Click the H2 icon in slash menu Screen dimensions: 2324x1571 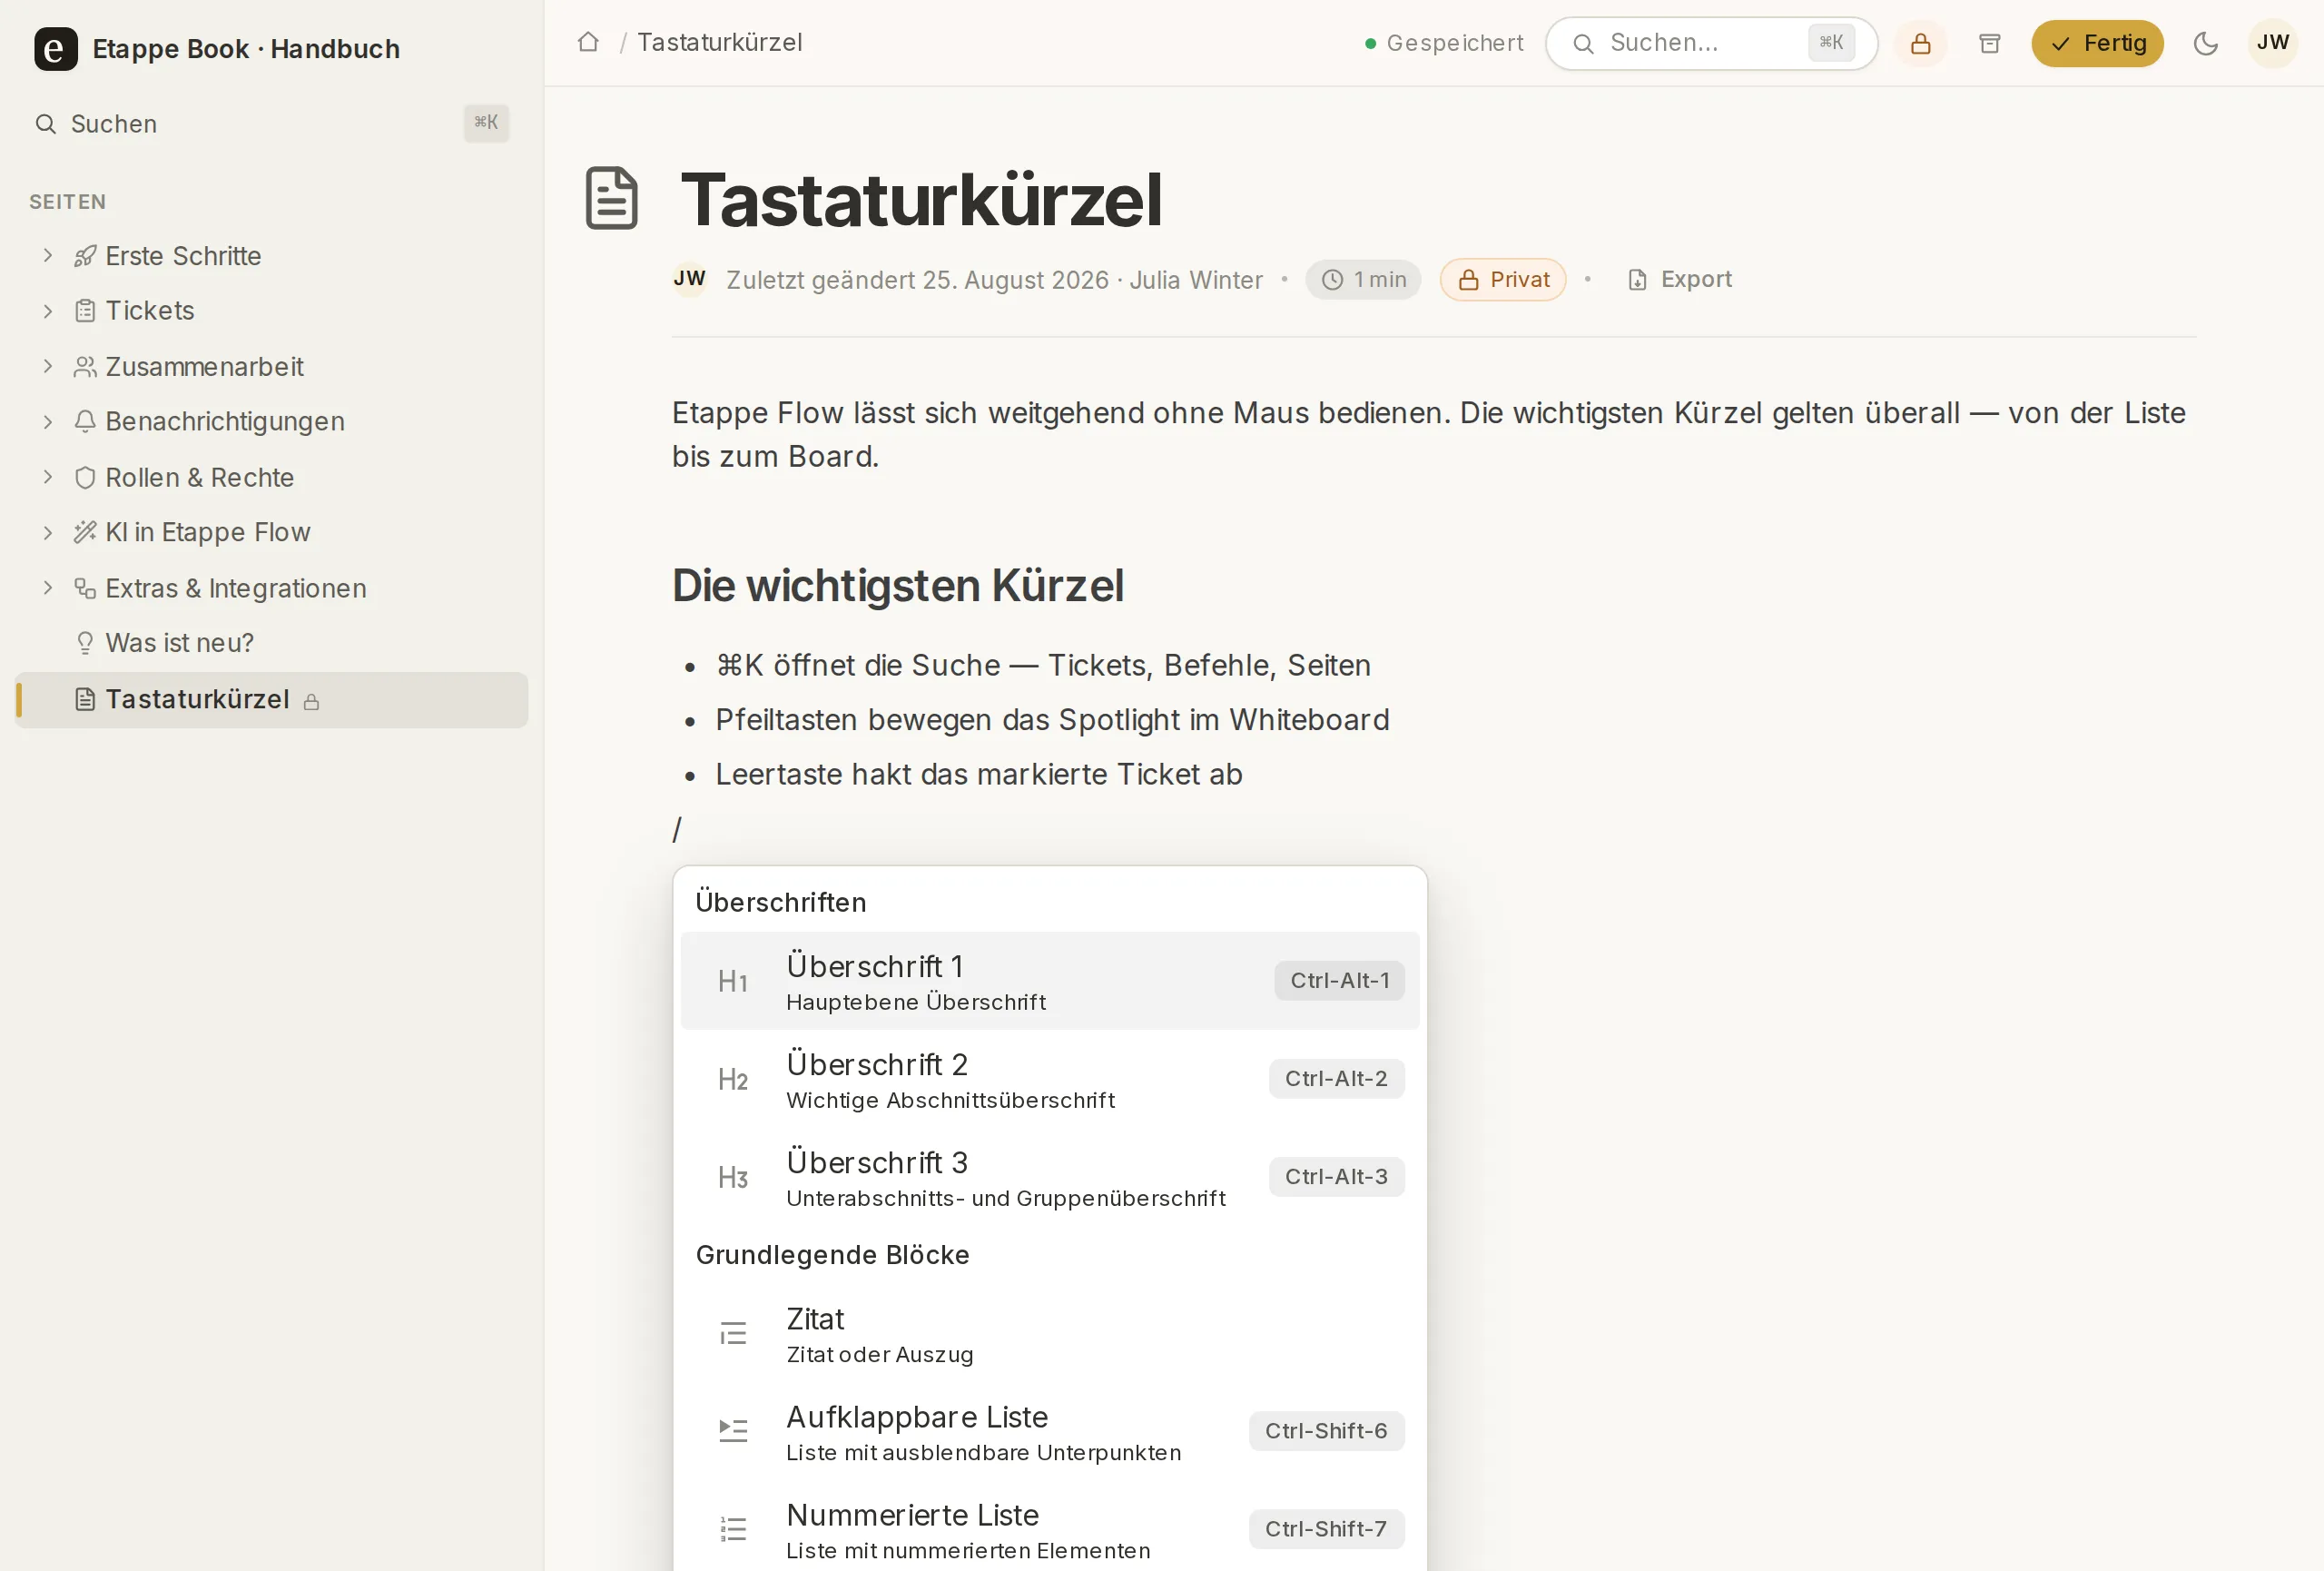pyautogui.click(x=733, y=1079)
